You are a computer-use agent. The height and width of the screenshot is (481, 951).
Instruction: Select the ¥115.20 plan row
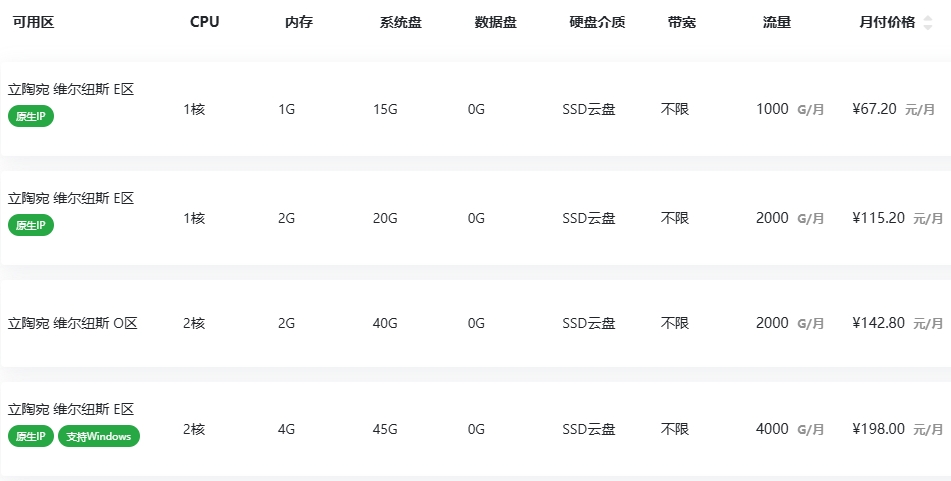click(476, 218)
